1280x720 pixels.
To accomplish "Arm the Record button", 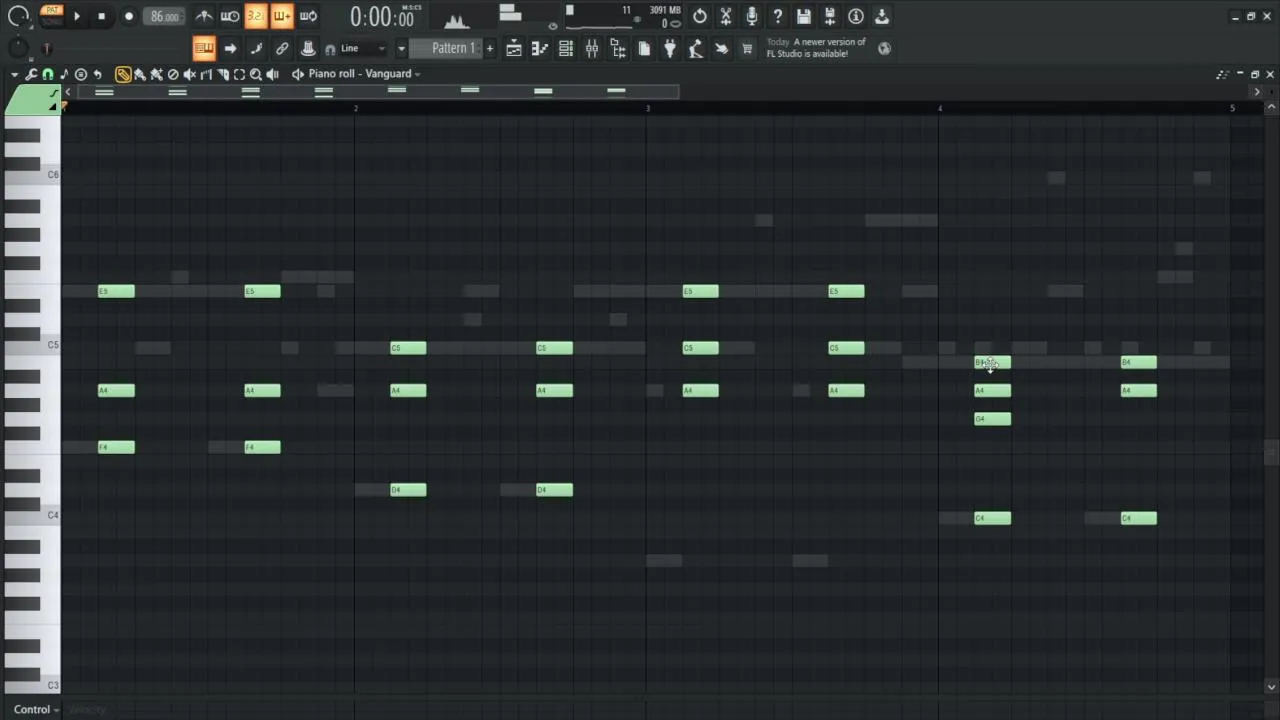I will point(129,16).
